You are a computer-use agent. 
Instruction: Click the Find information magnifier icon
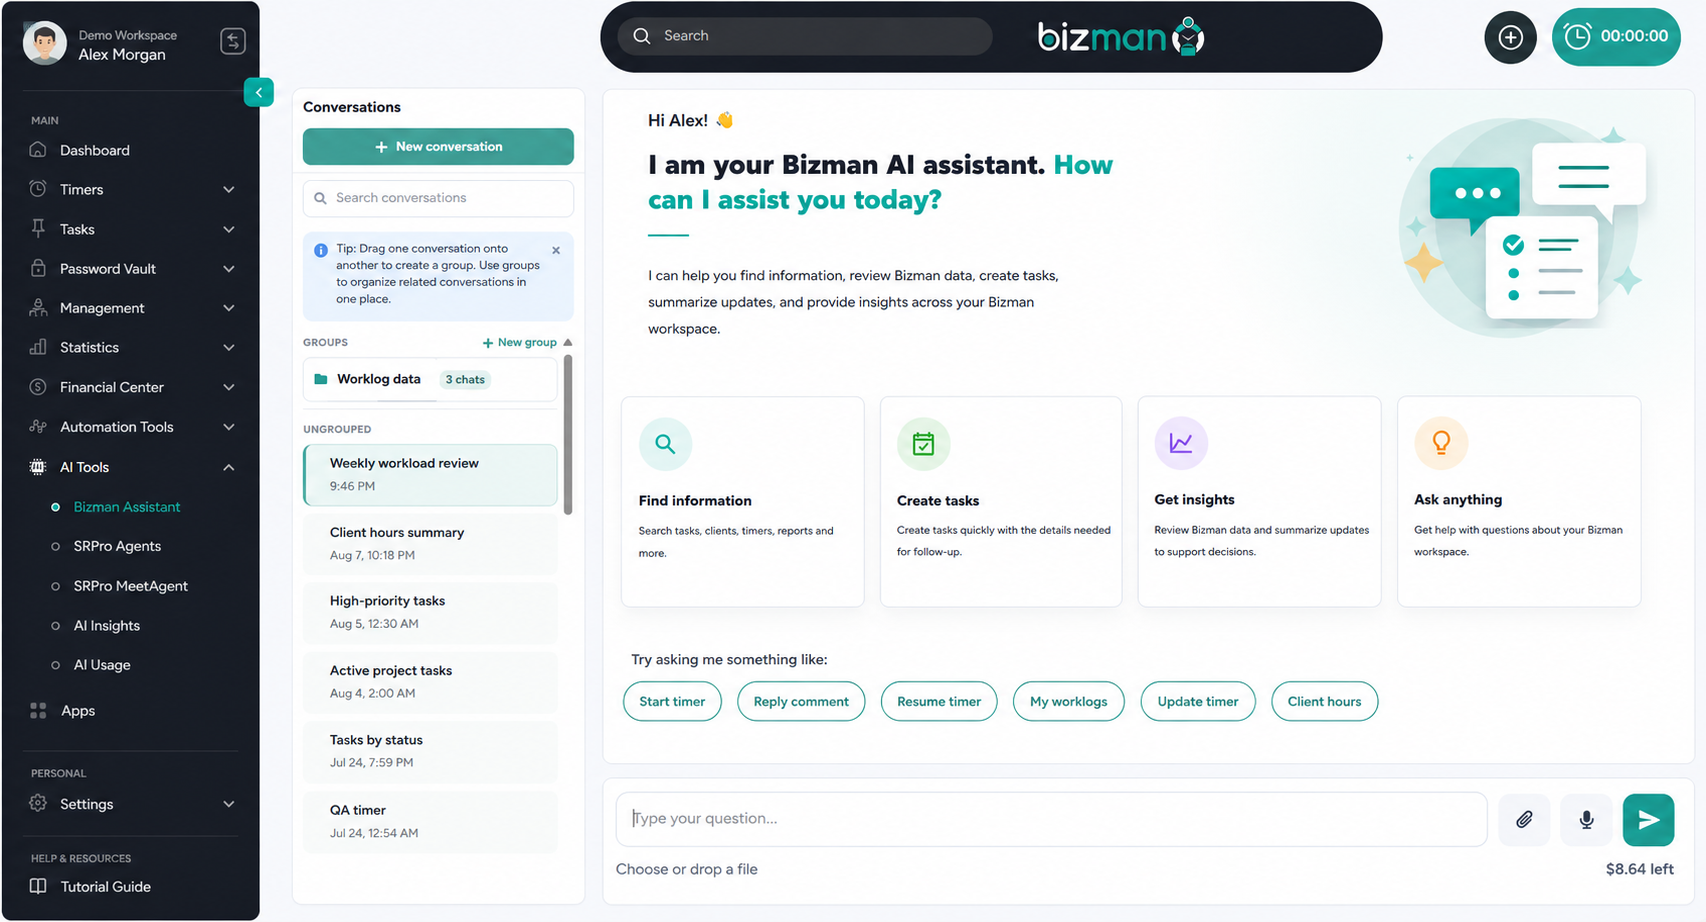665,443
